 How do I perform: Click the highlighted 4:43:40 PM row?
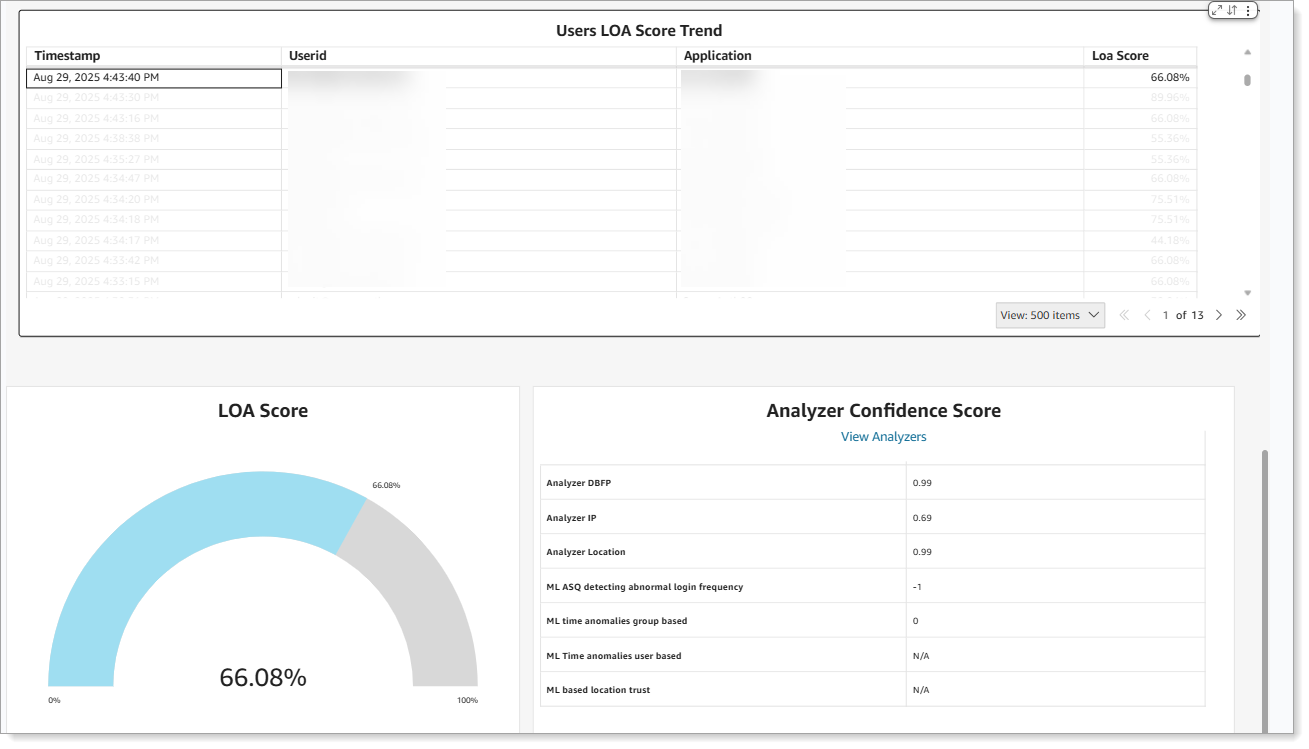point(153,77)
